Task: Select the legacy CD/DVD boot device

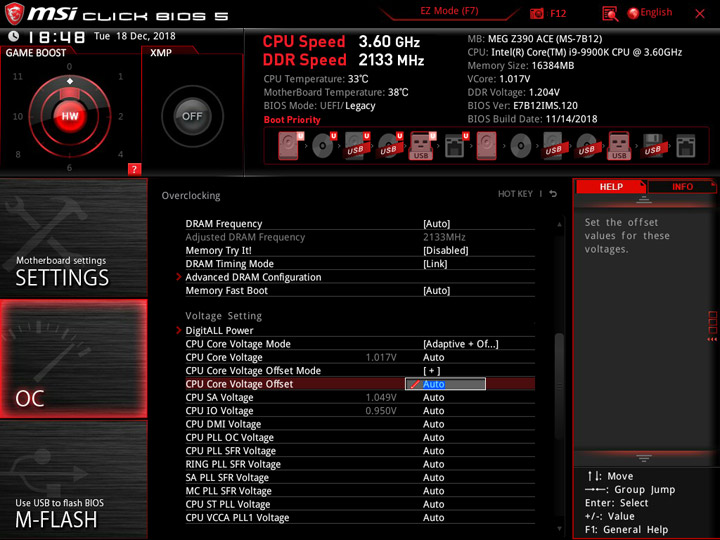Action: click(521, 146)
